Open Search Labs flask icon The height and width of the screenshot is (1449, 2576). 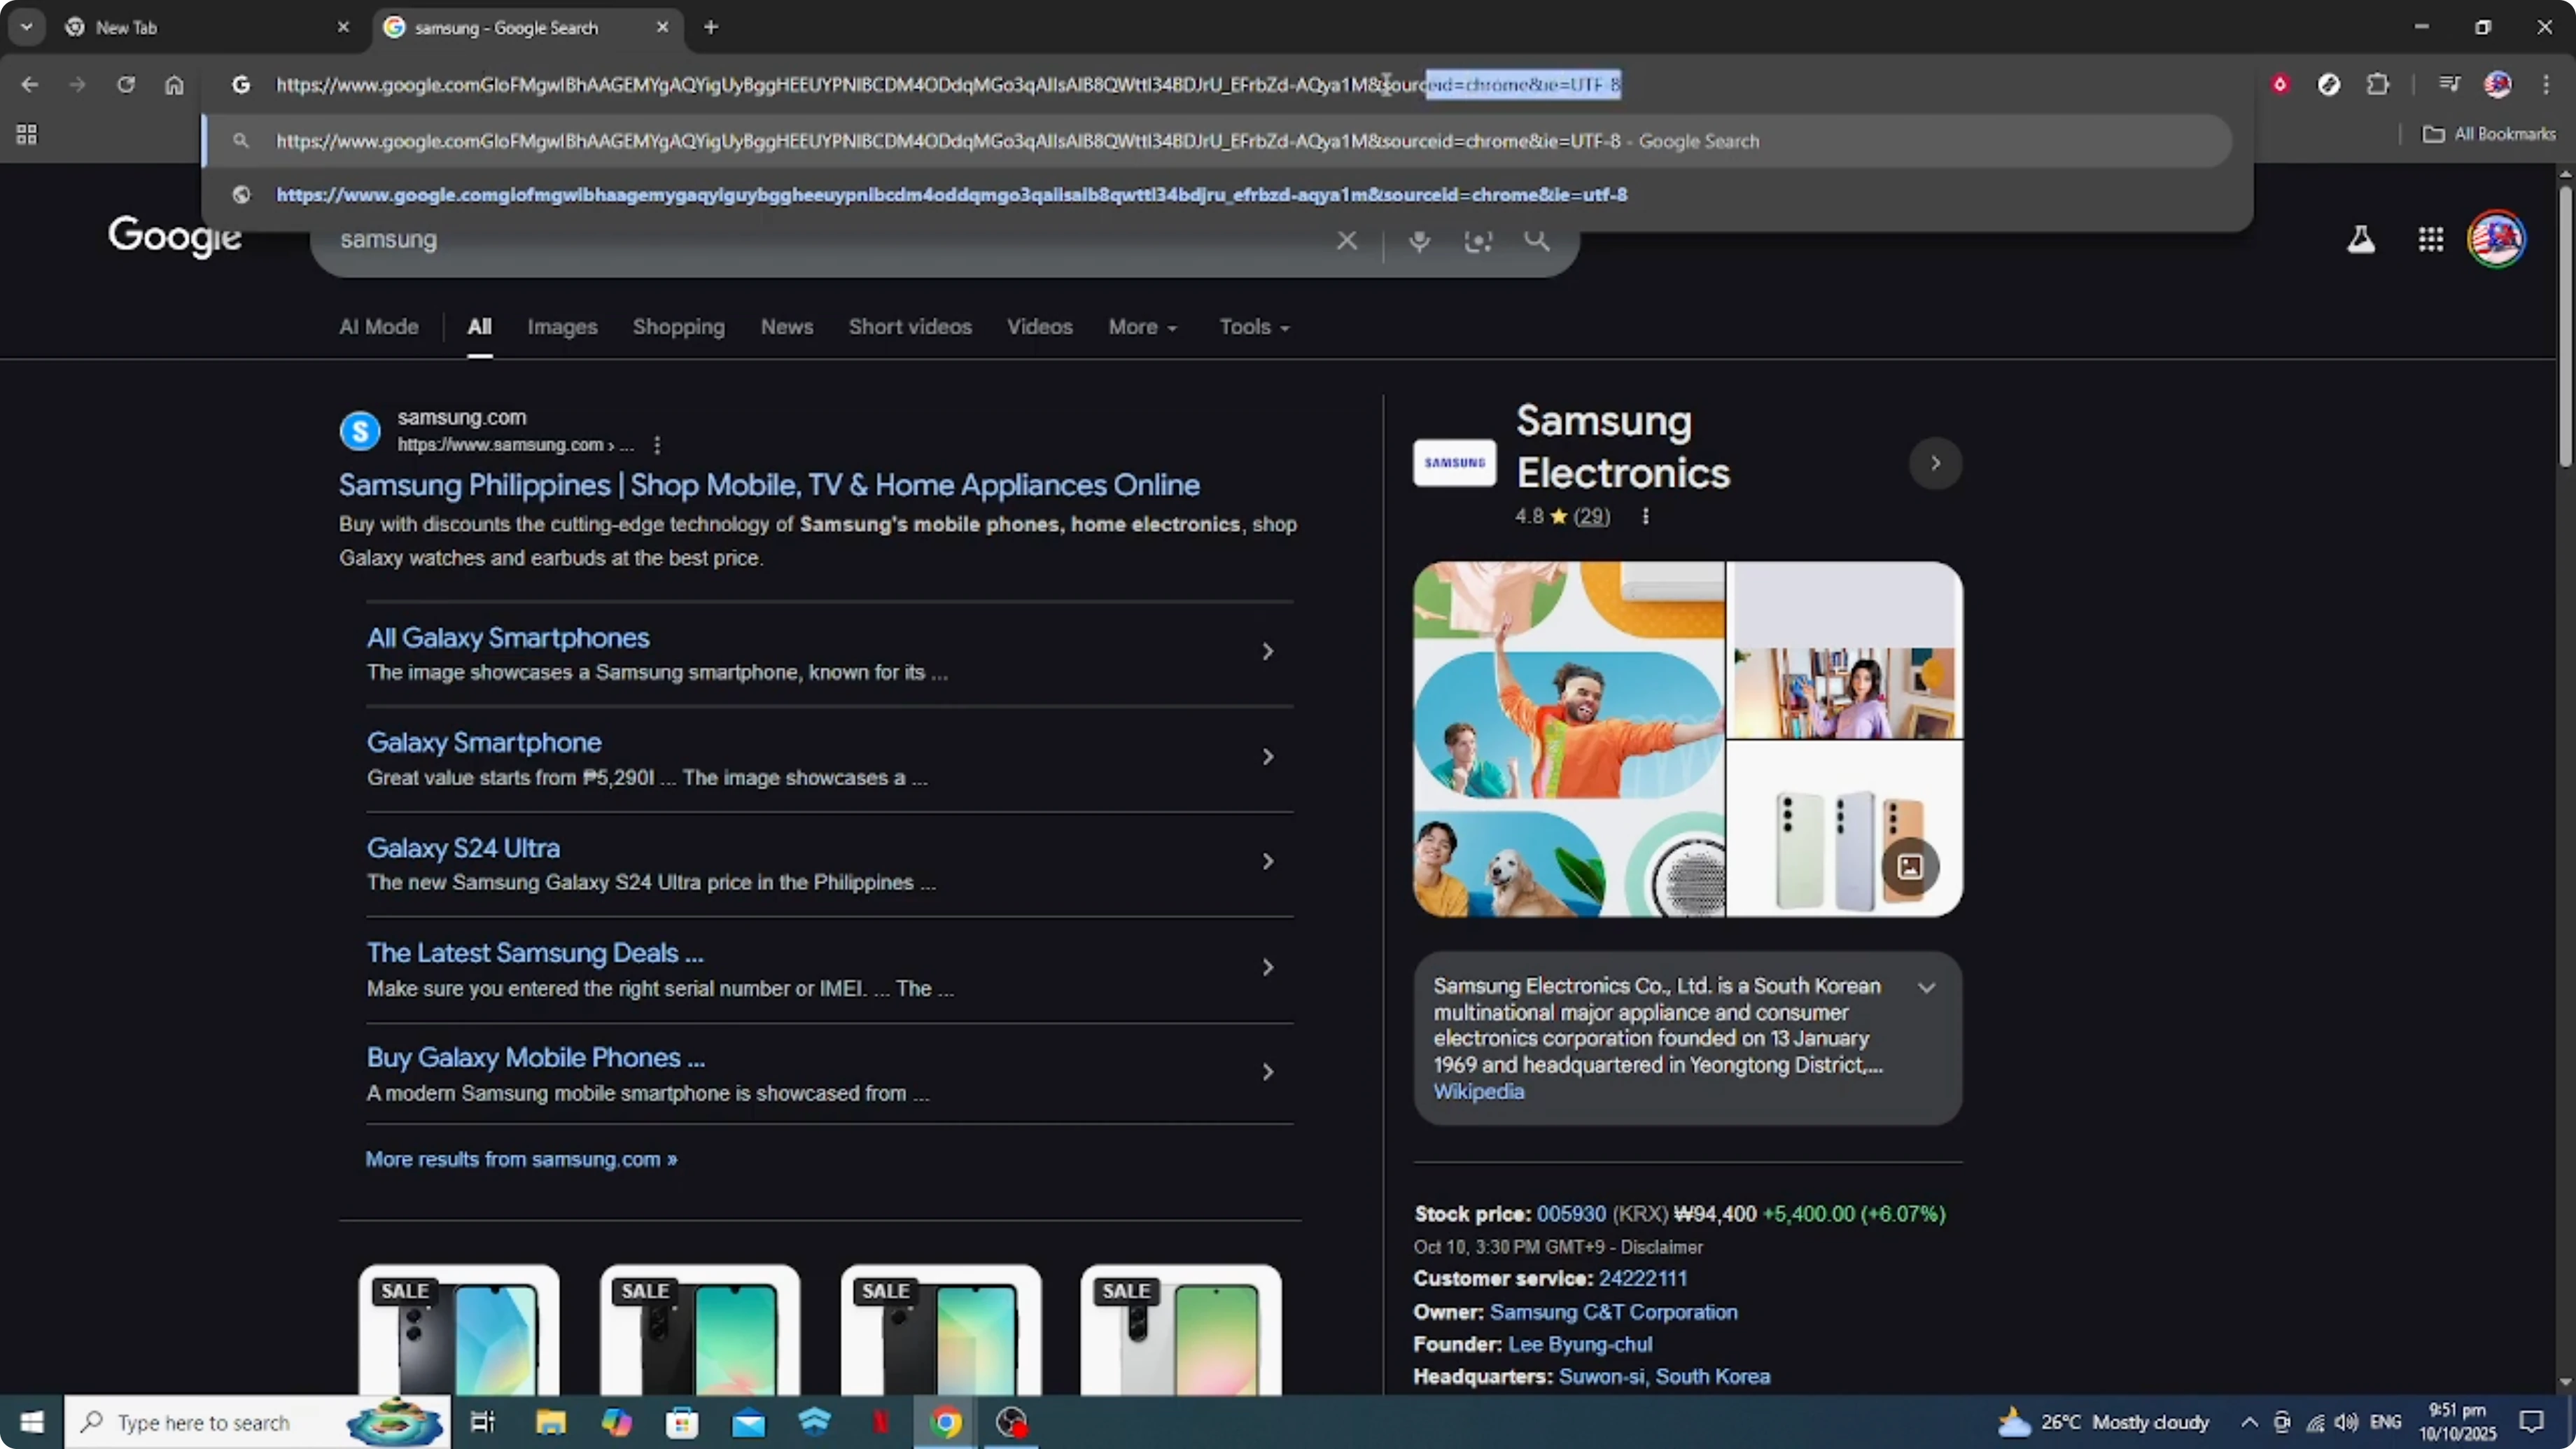tap(2361, 239)
